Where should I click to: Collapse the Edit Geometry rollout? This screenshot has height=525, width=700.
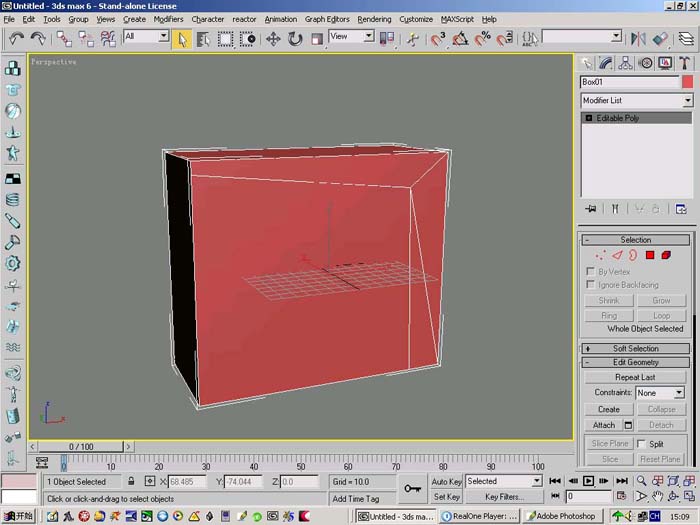(636, 362)
